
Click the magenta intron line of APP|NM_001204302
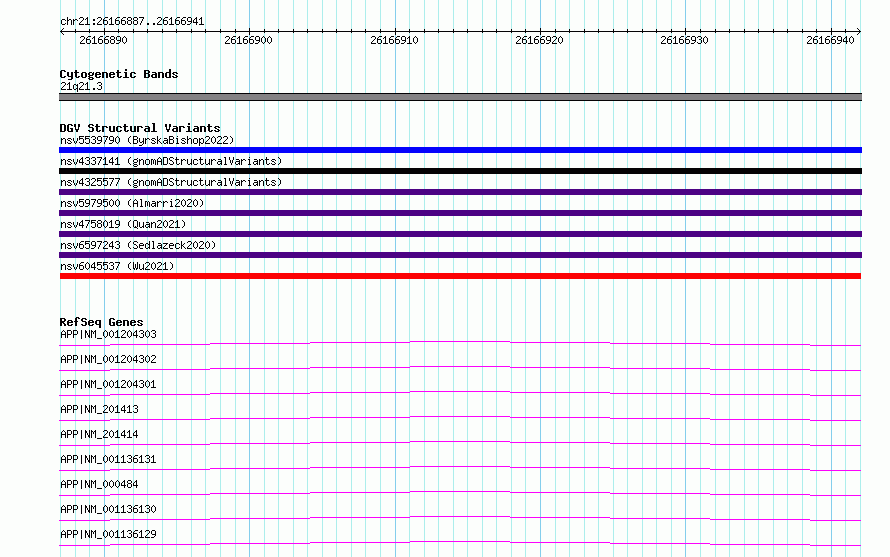(460, 368)
